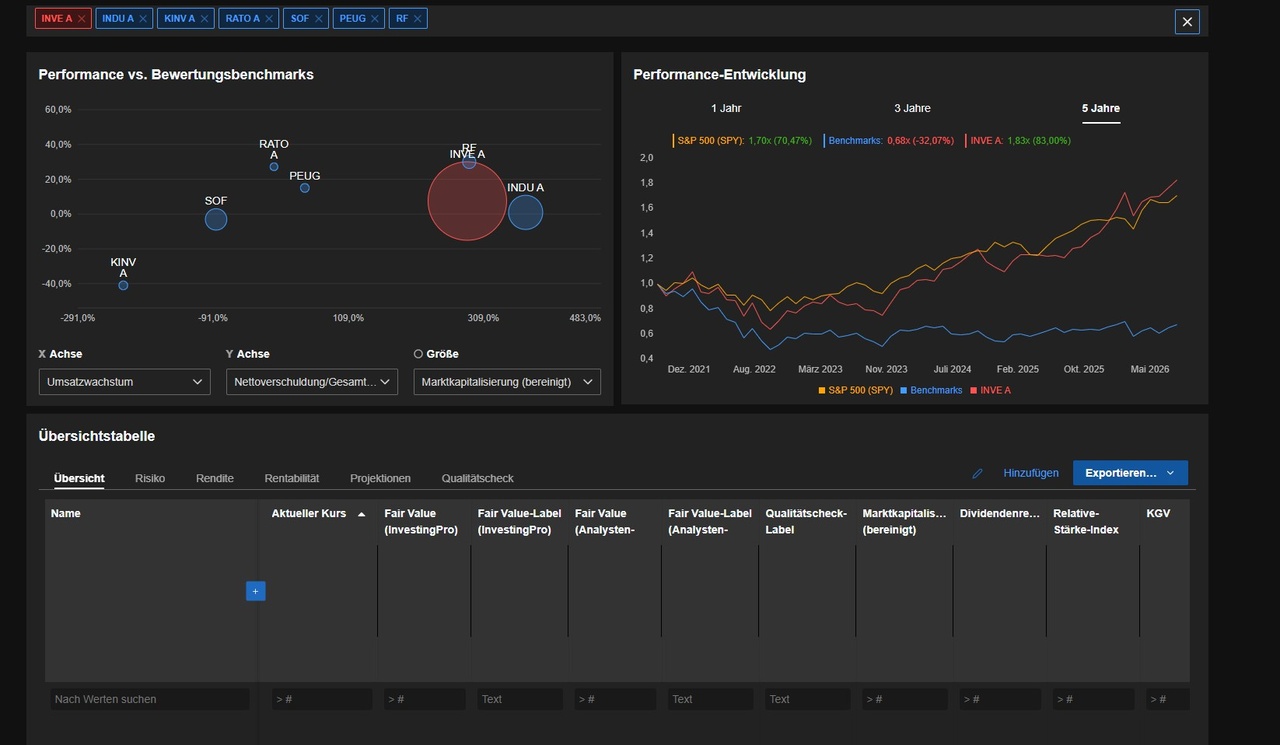Viewport: 1280px width, 745px height.
Task: Click the pencil edit icon beside Hinzufügen
Action: [x=978, y=473]
